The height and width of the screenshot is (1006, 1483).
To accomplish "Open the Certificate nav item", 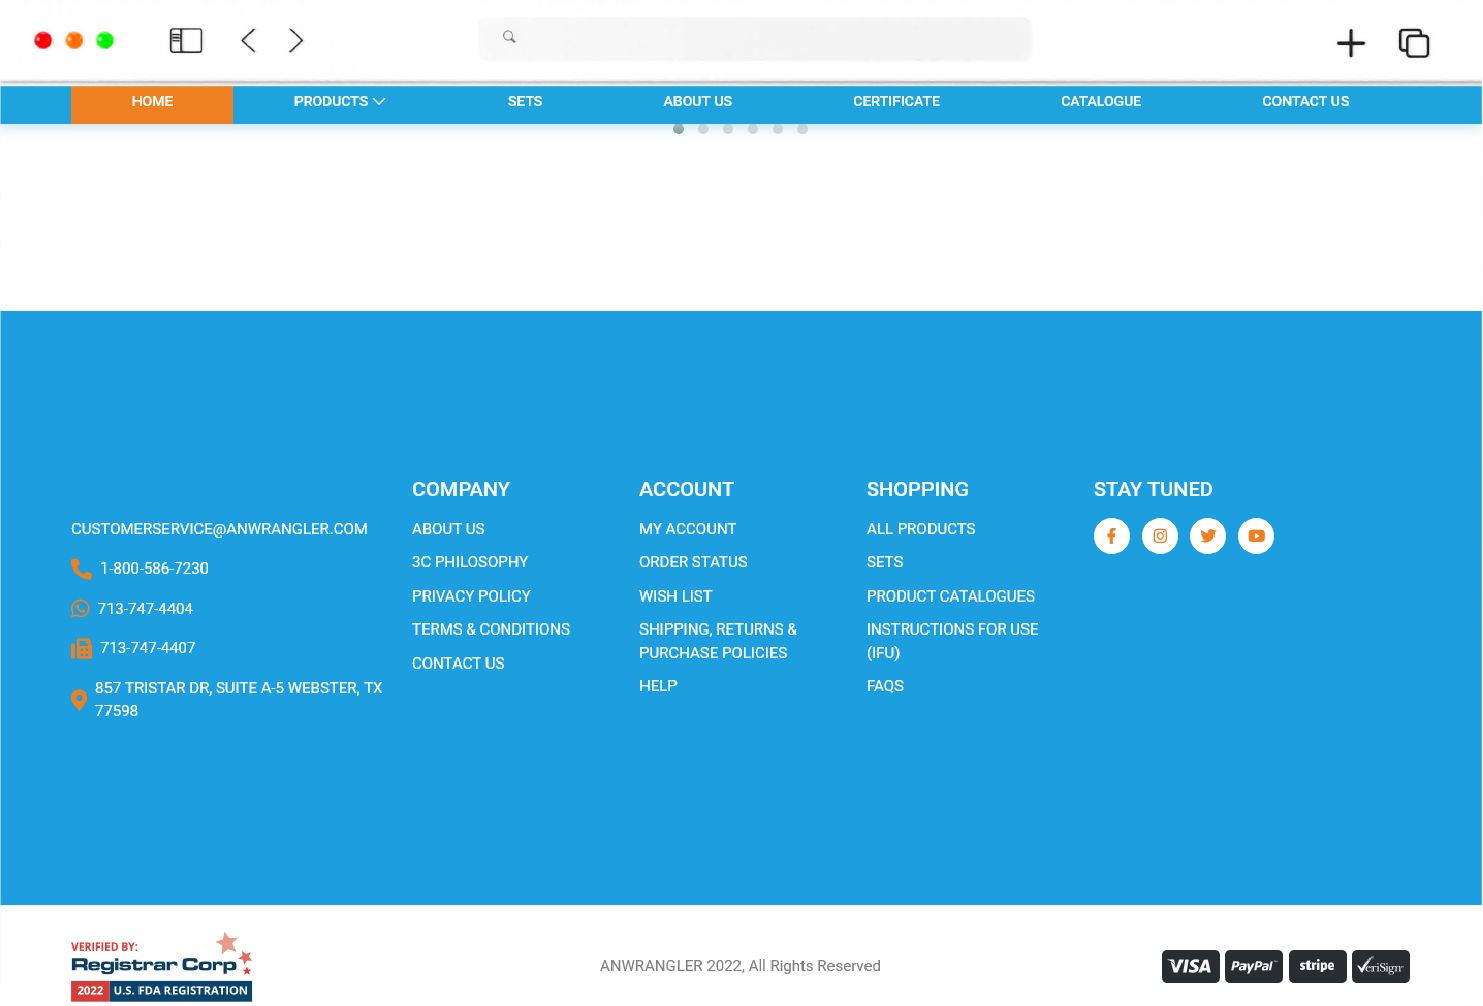I will click(x=896, y=102).
